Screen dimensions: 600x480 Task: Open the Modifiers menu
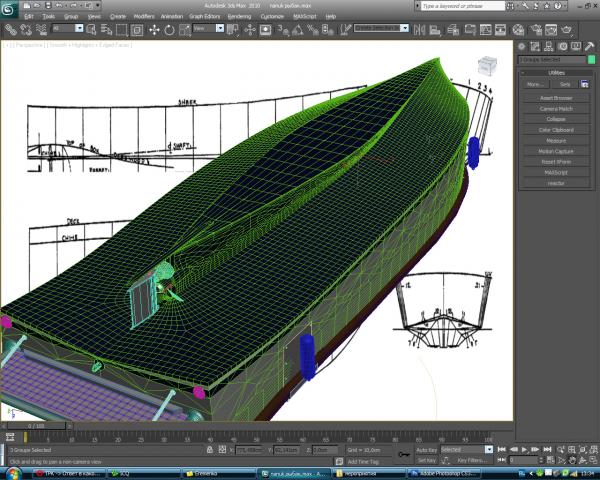(144, 16)
